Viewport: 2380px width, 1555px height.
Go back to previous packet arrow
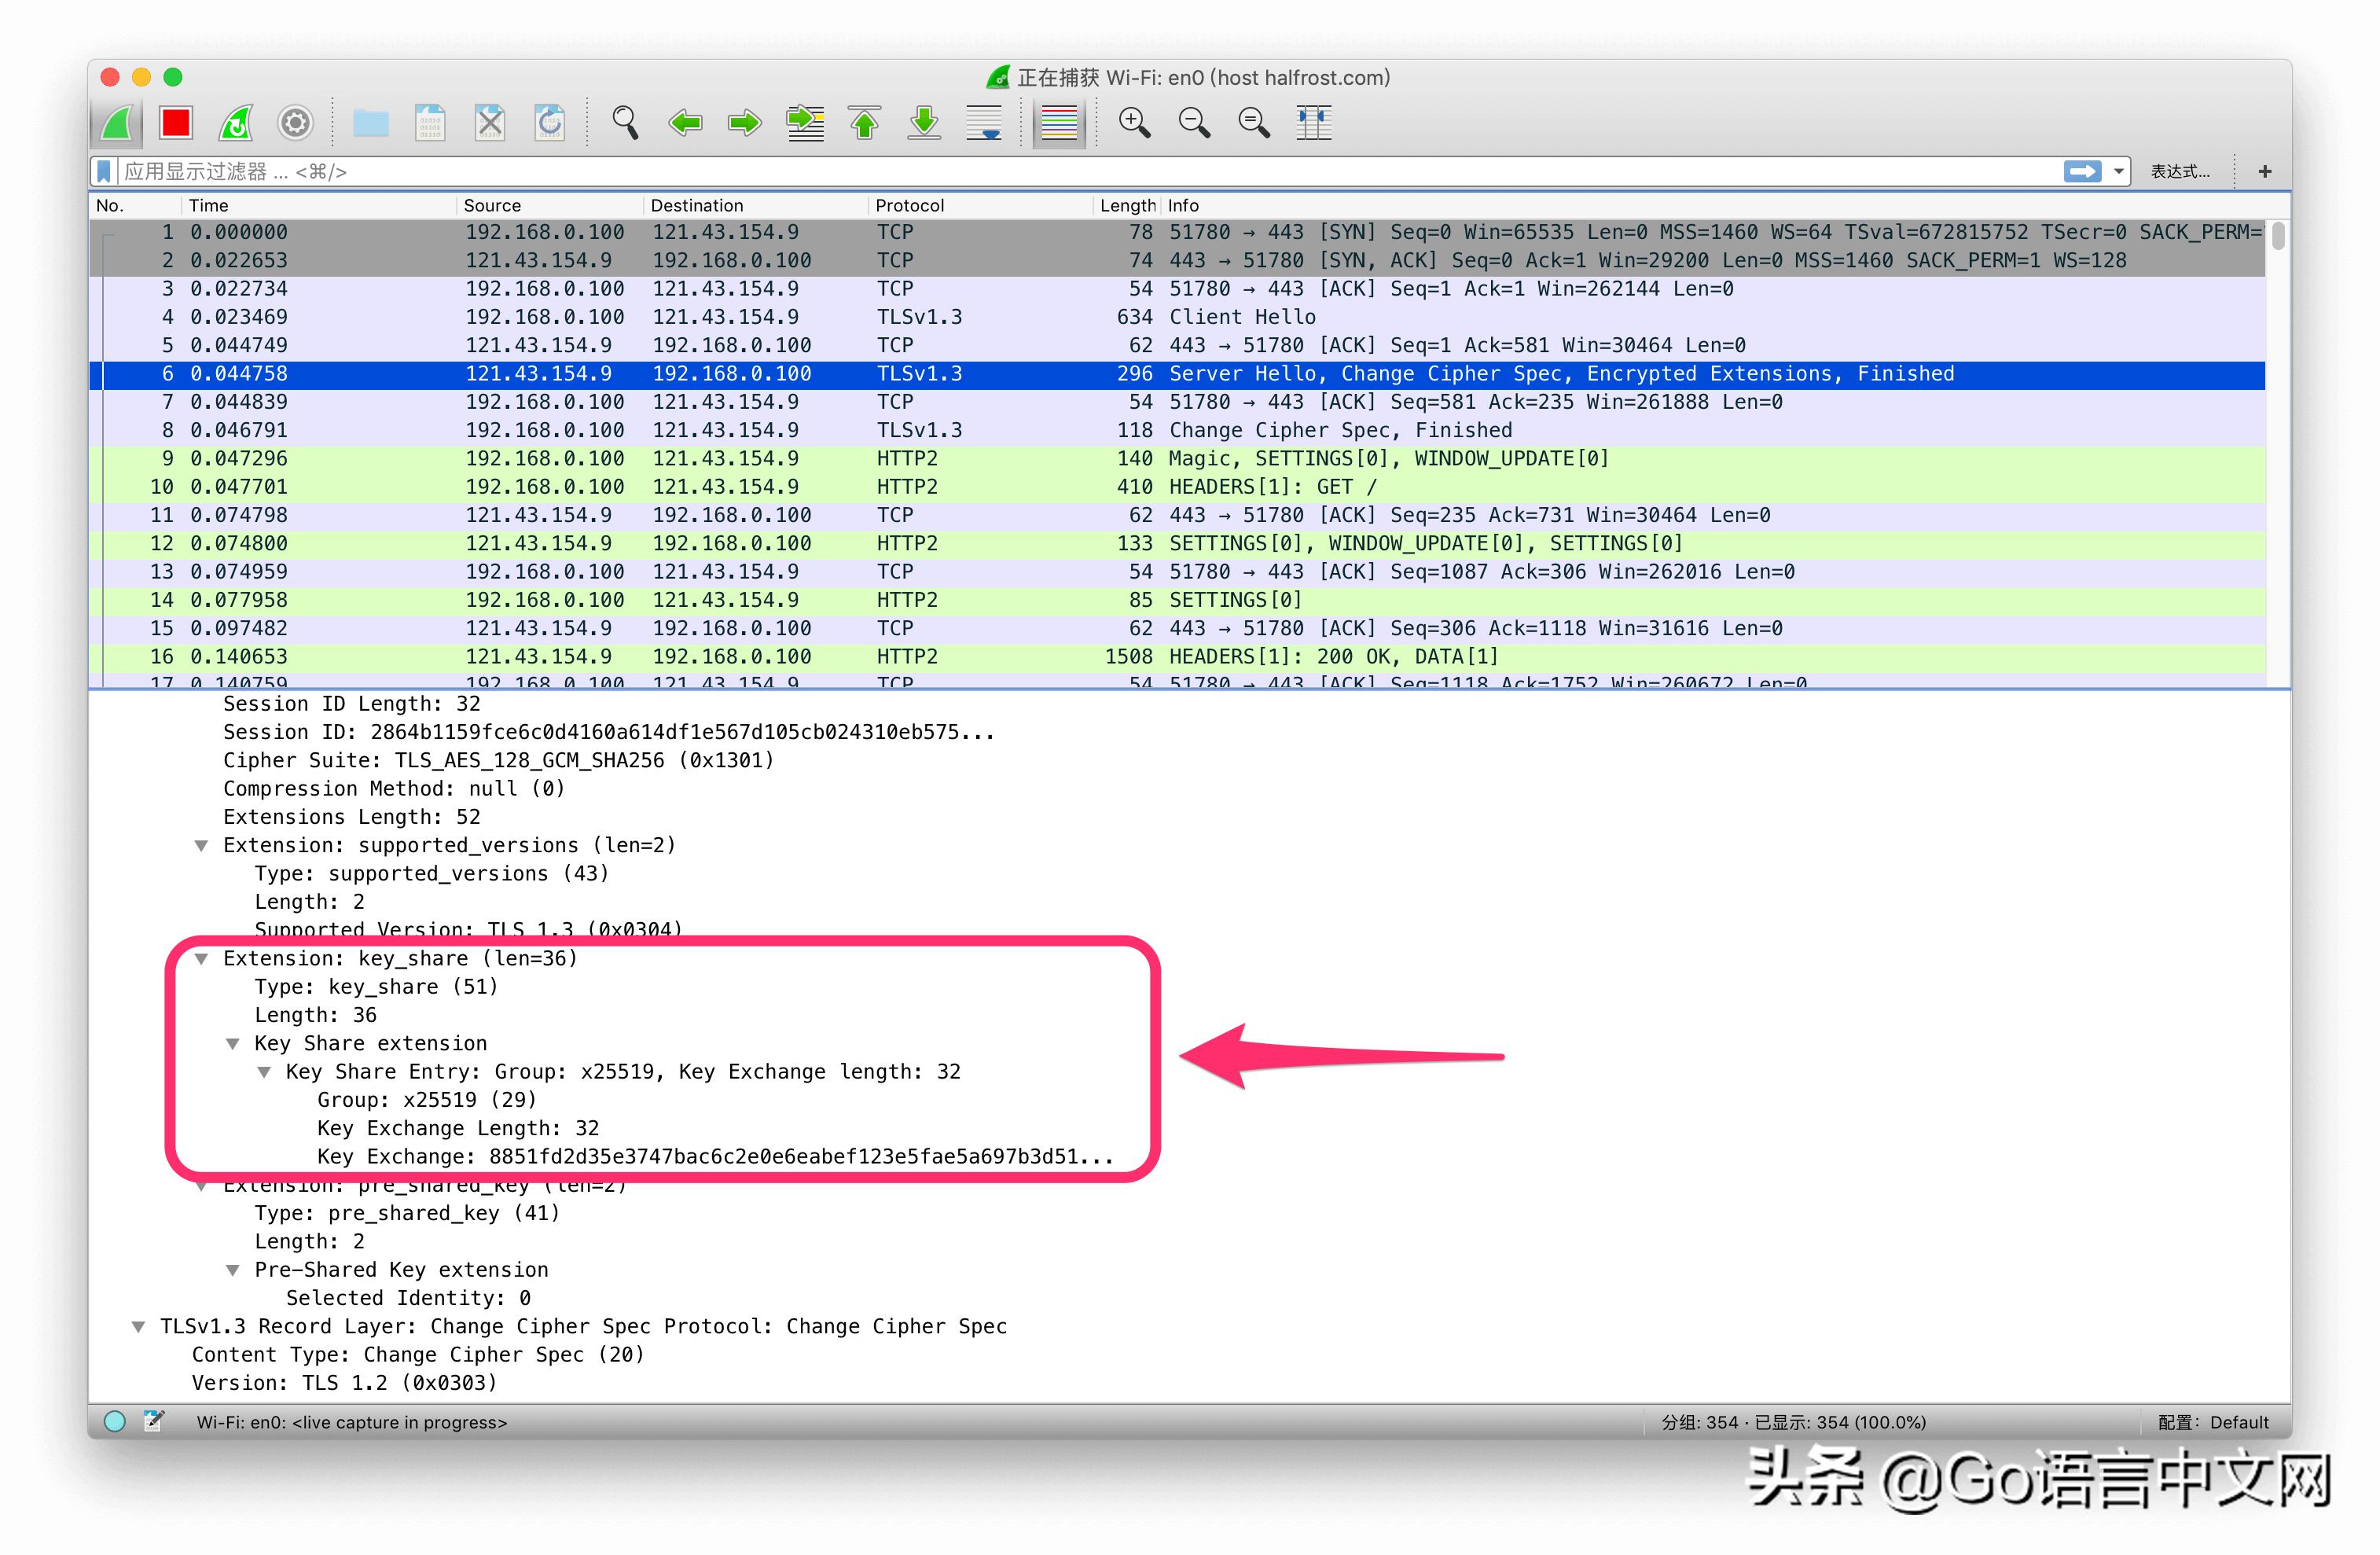(685, 123)
